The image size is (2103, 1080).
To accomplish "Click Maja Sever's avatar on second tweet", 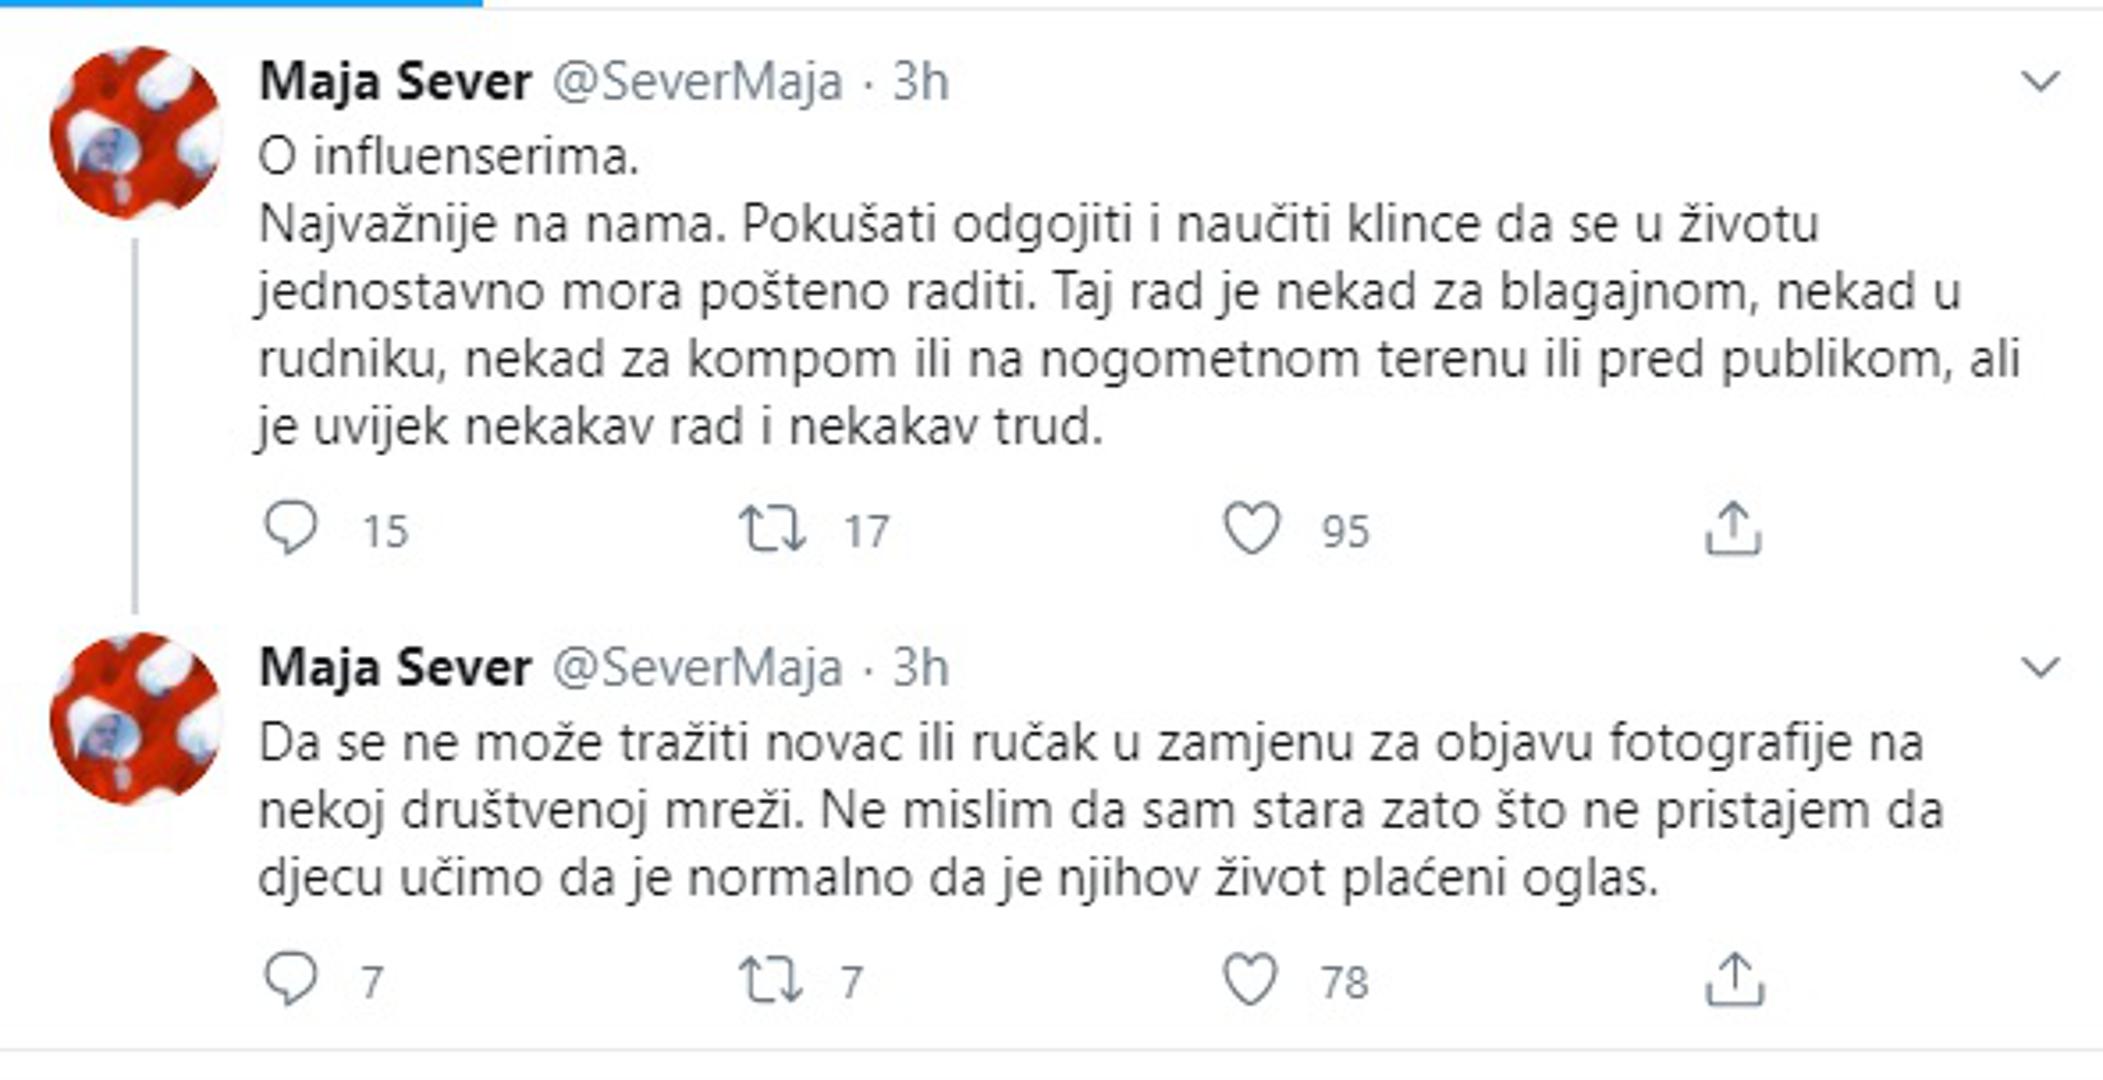I will (136, 718).
